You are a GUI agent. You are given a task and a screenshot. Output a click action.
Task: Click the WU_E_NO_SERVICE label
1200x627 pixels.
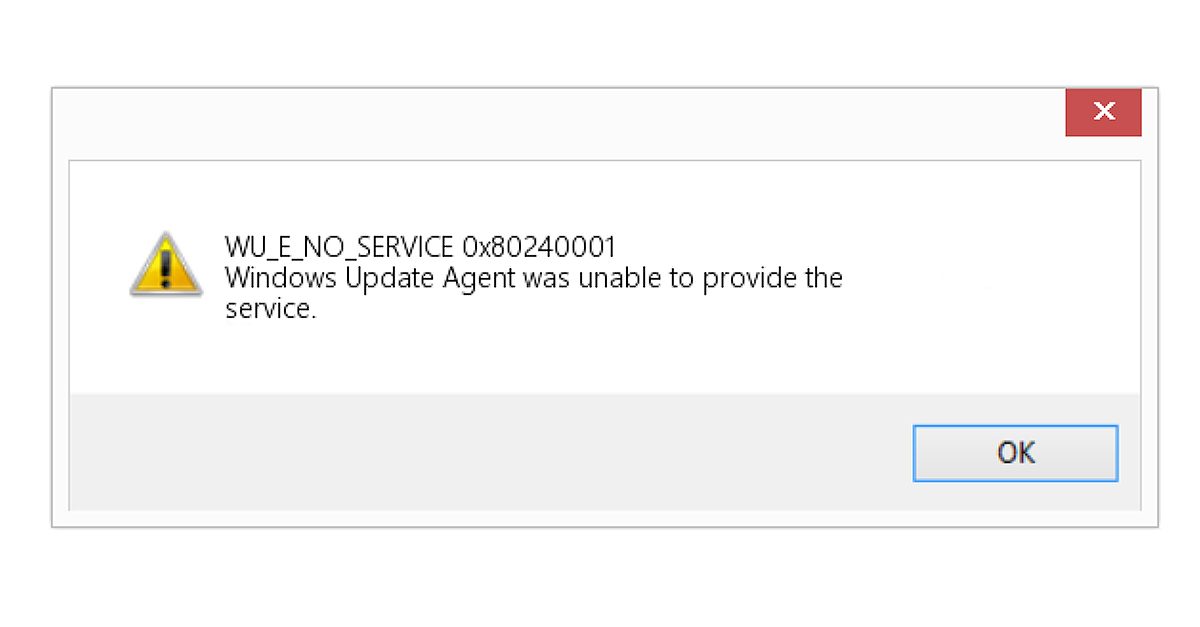tap(340, 247)
